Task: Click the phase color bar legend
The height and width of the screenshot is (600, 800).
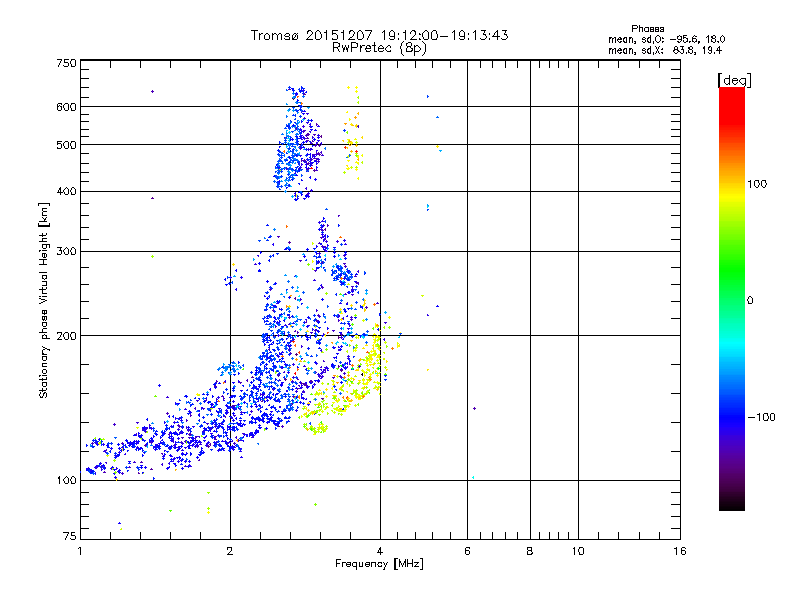Action: pos(732,299)
